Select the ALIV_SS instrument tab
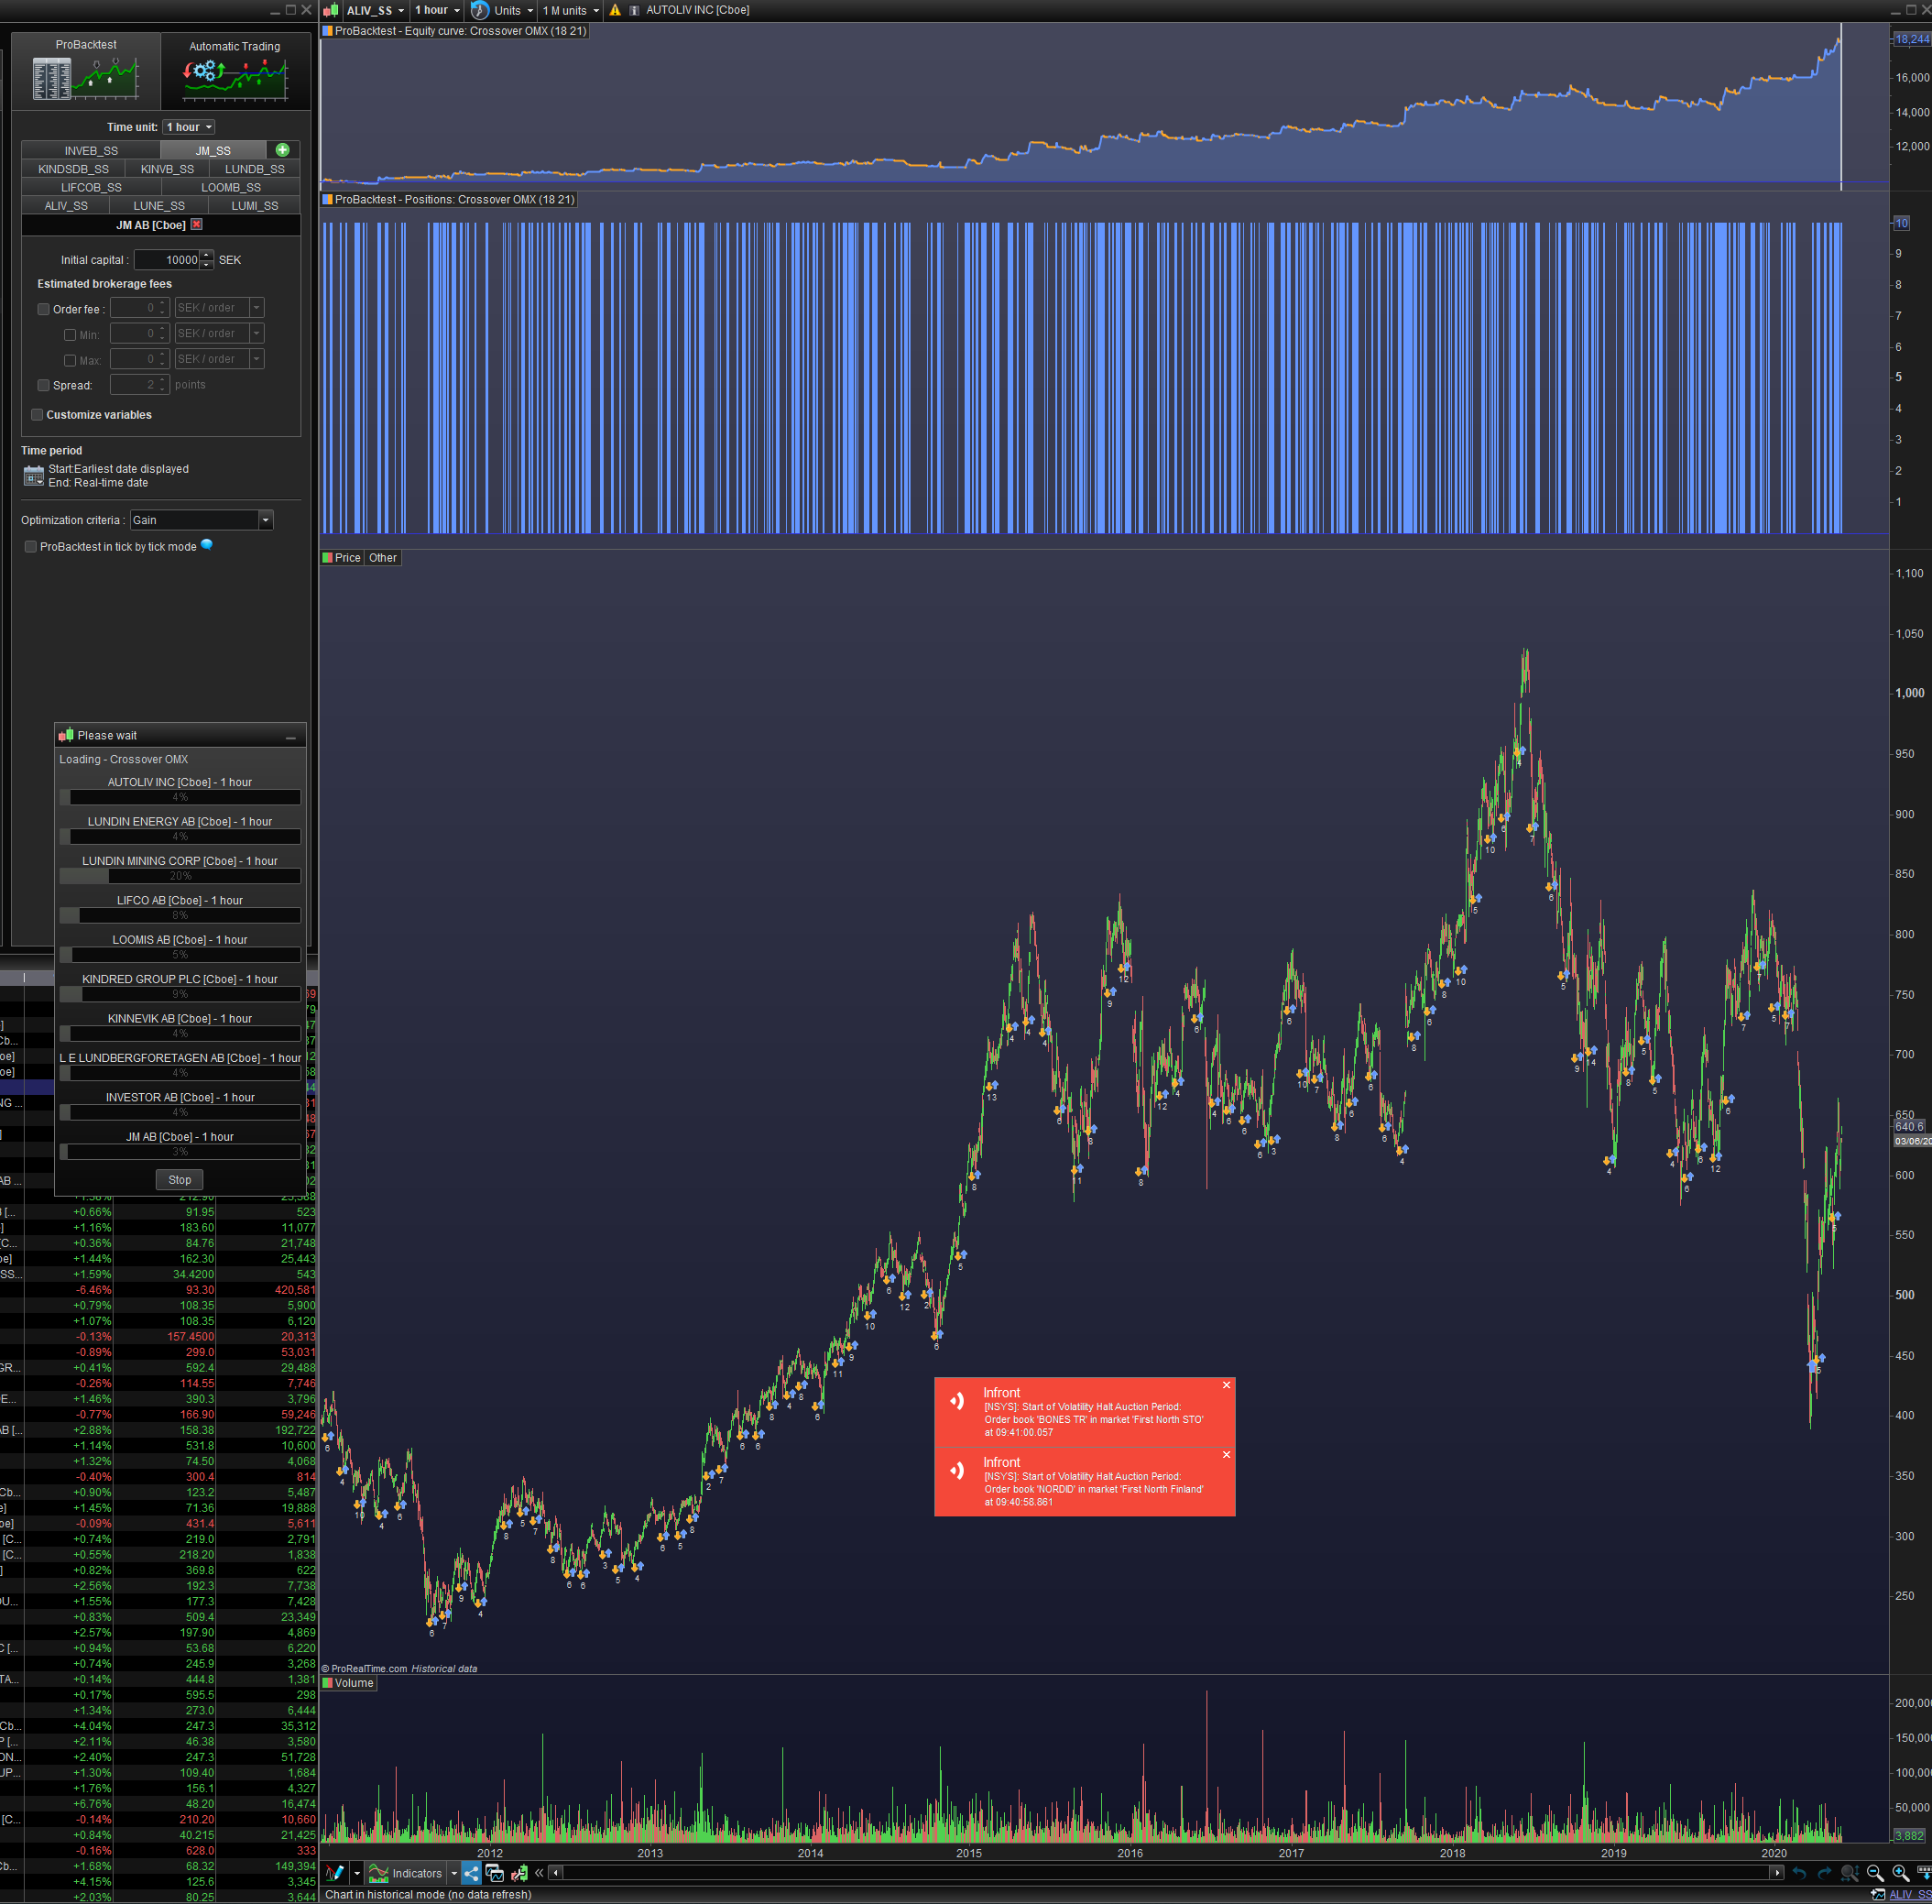The height and width of the screenshot is (1904, 1932). pyautogui.click(x=66, y=206)
